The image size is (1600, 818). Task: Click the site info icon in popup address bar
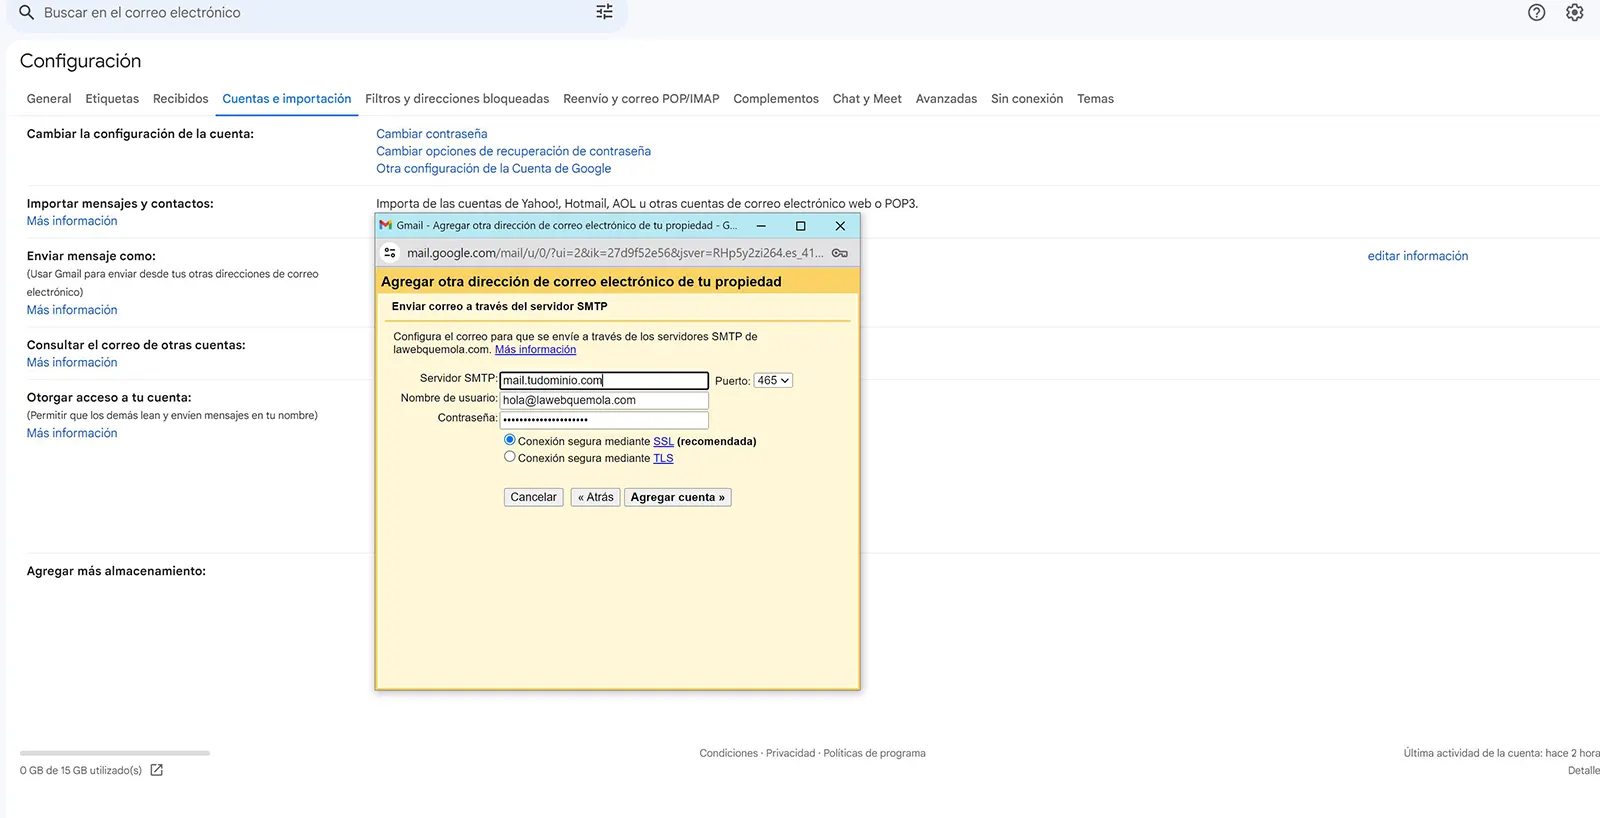[390, 253]
